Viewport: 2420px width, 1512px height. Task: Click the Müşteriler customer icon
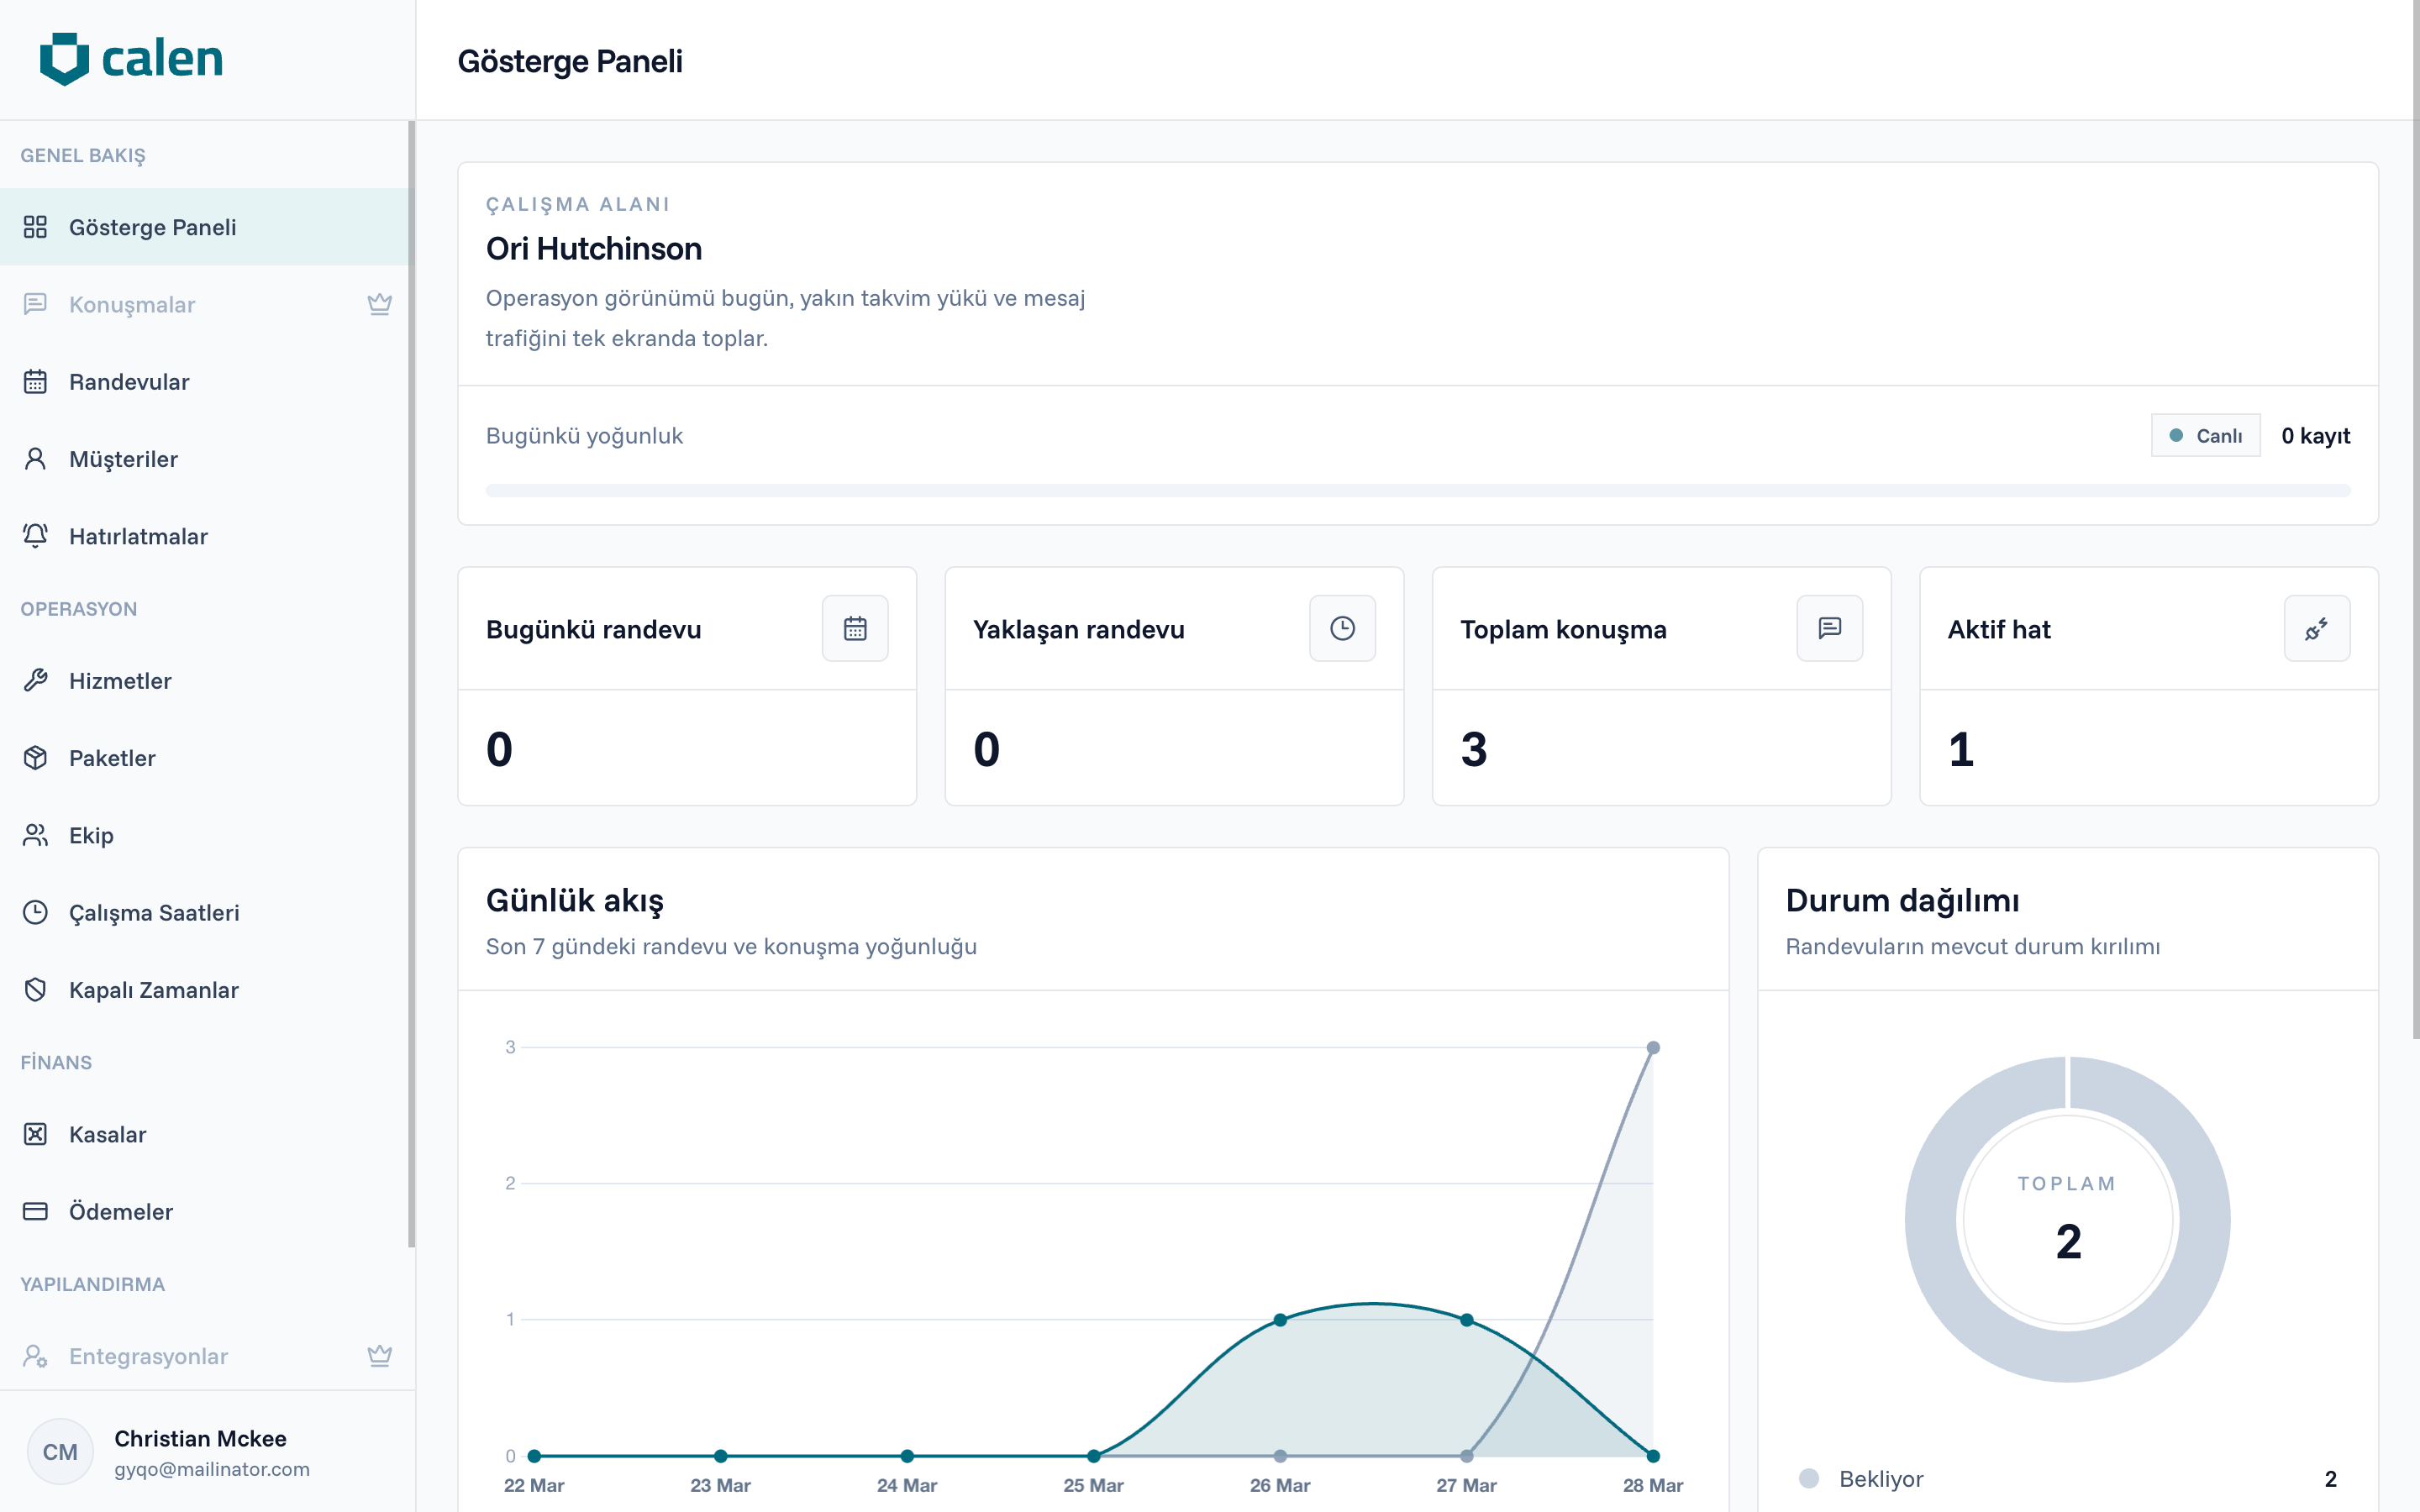[36, 458]
